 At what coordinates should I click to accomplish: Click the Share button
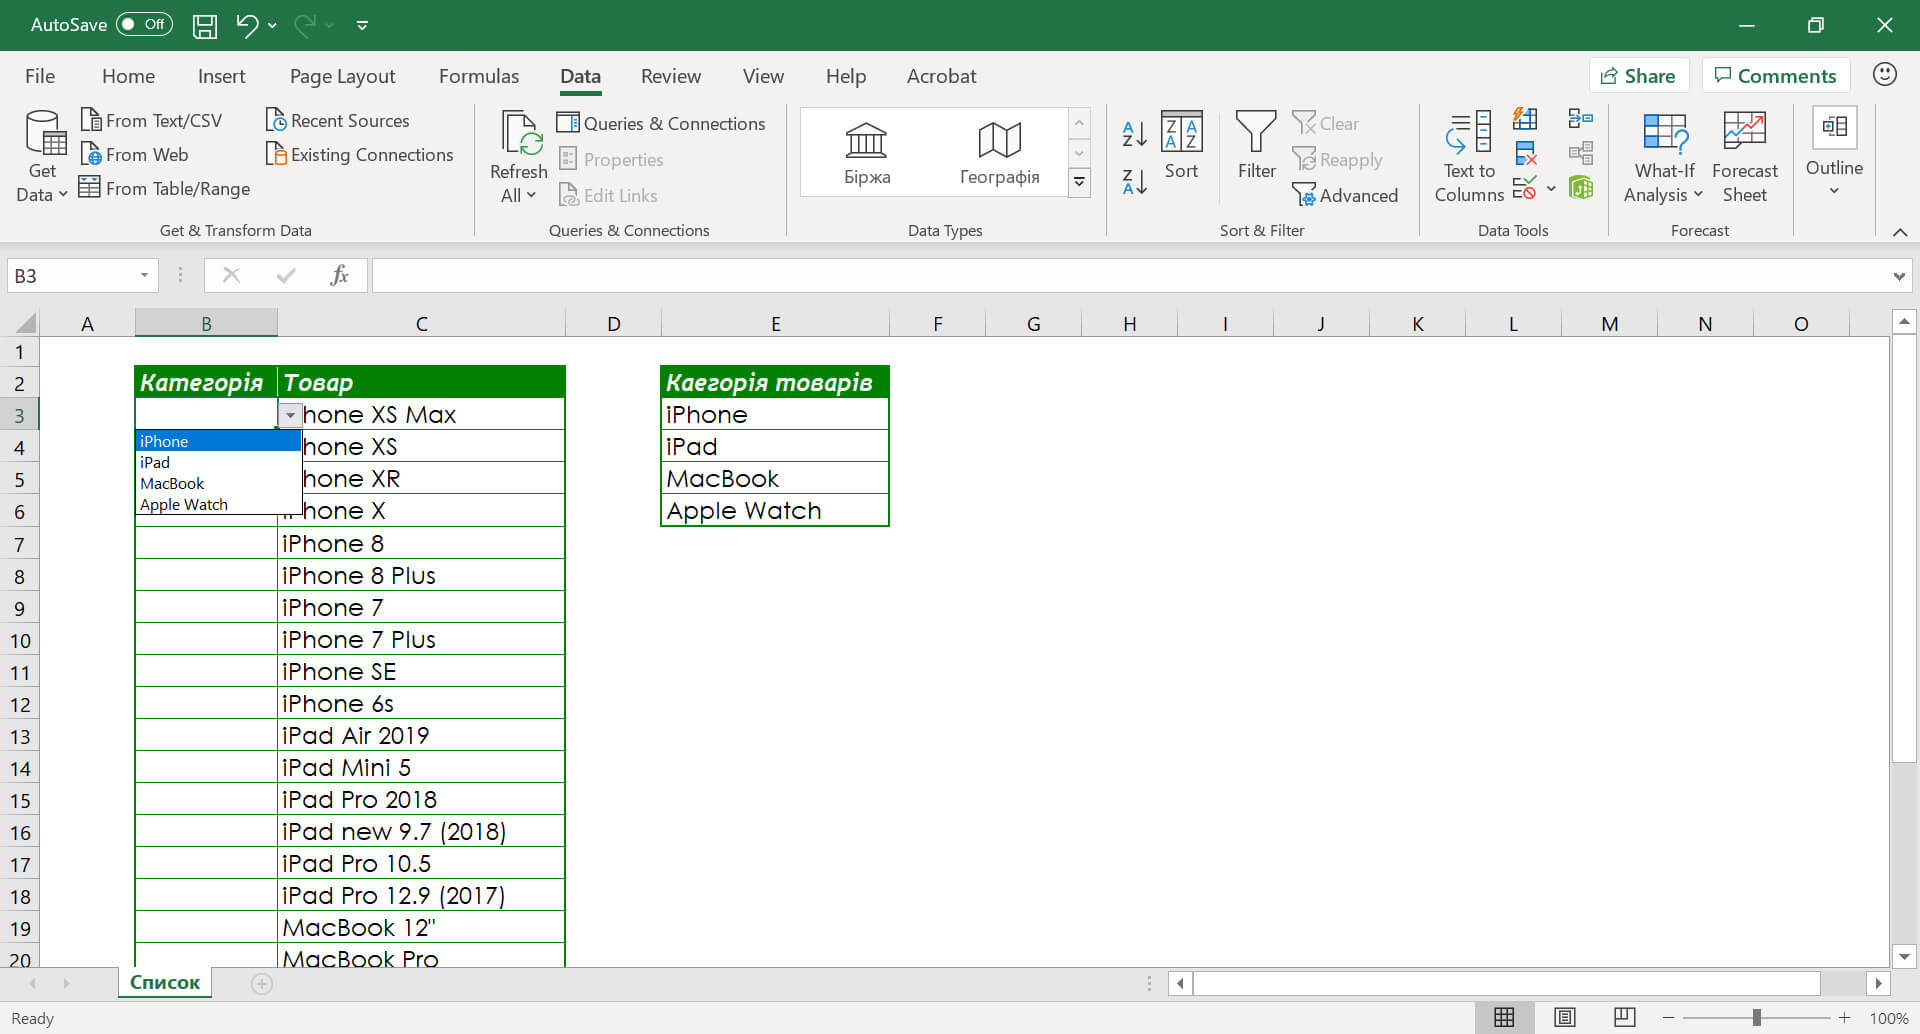point(1638,76)
